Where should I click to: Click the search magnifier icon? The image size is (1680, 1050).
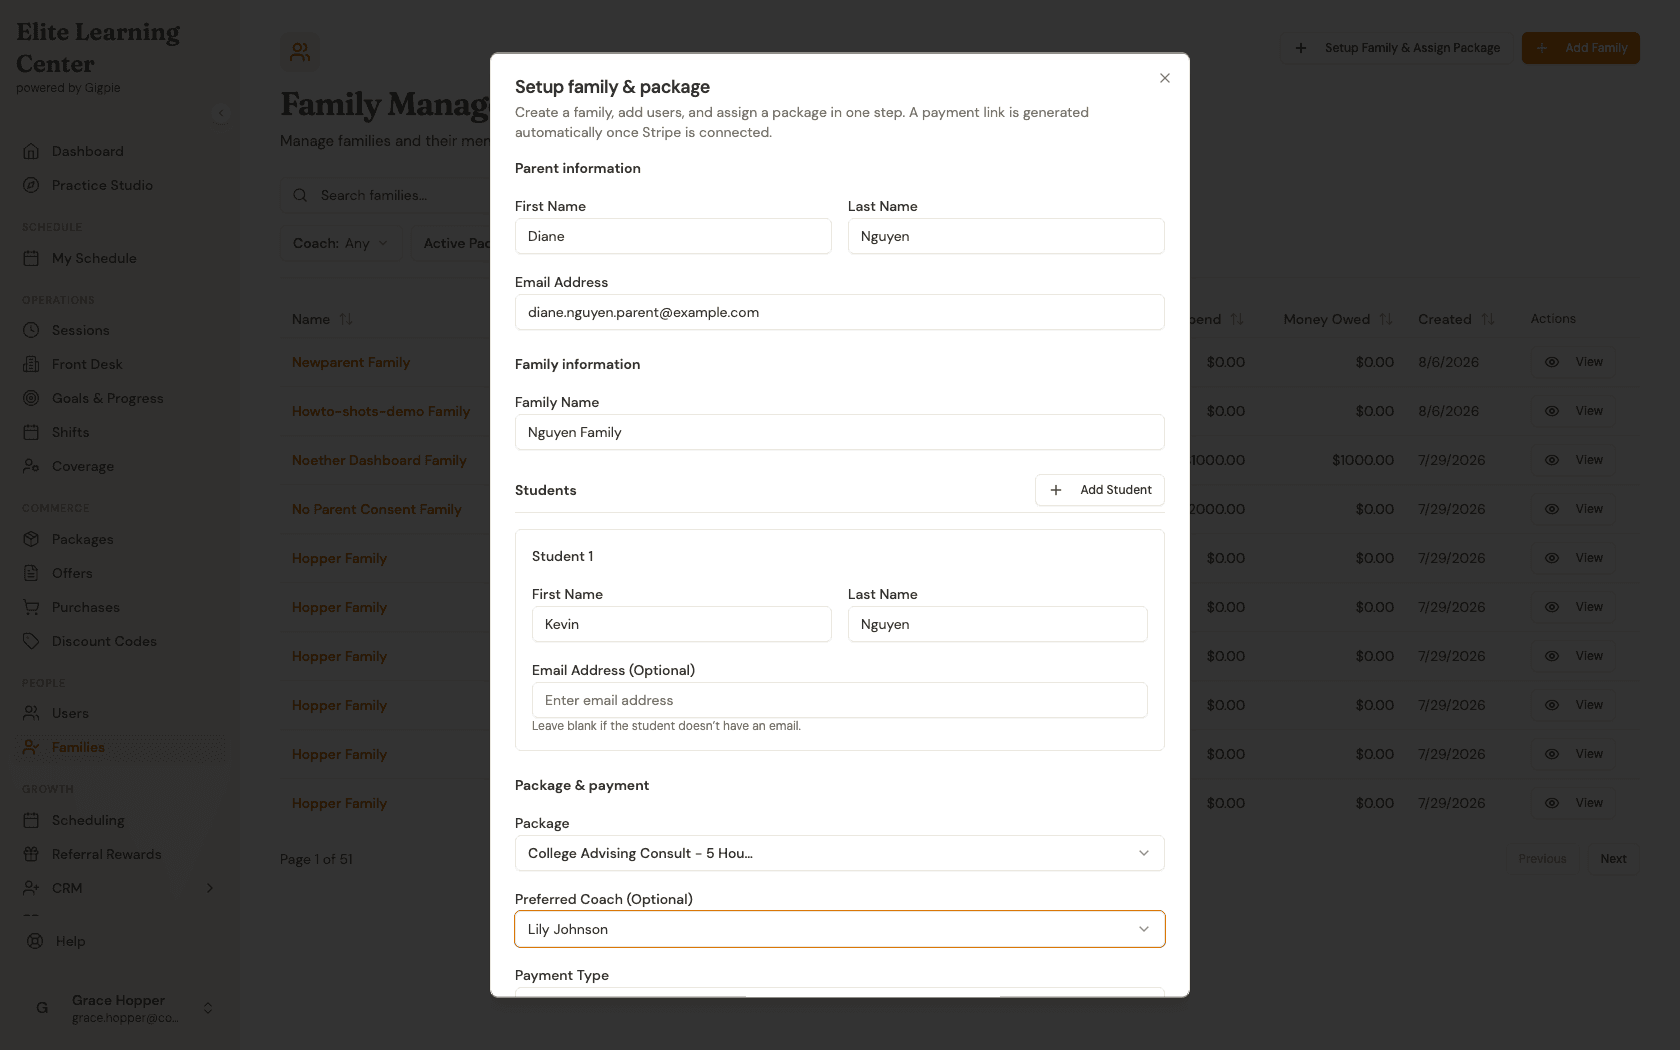click(300, 195)
